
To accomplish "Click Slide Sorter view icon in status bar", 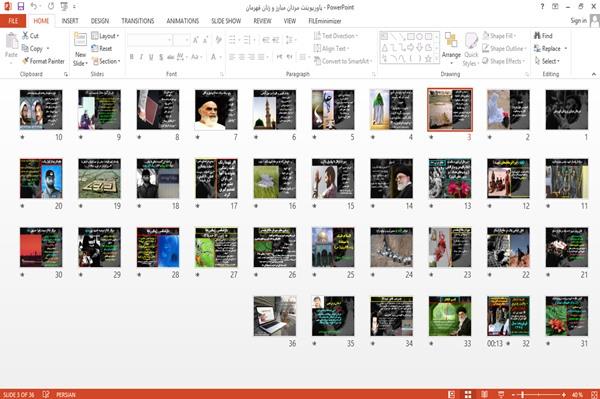I will pyautogui.click(x=468, y=394).
